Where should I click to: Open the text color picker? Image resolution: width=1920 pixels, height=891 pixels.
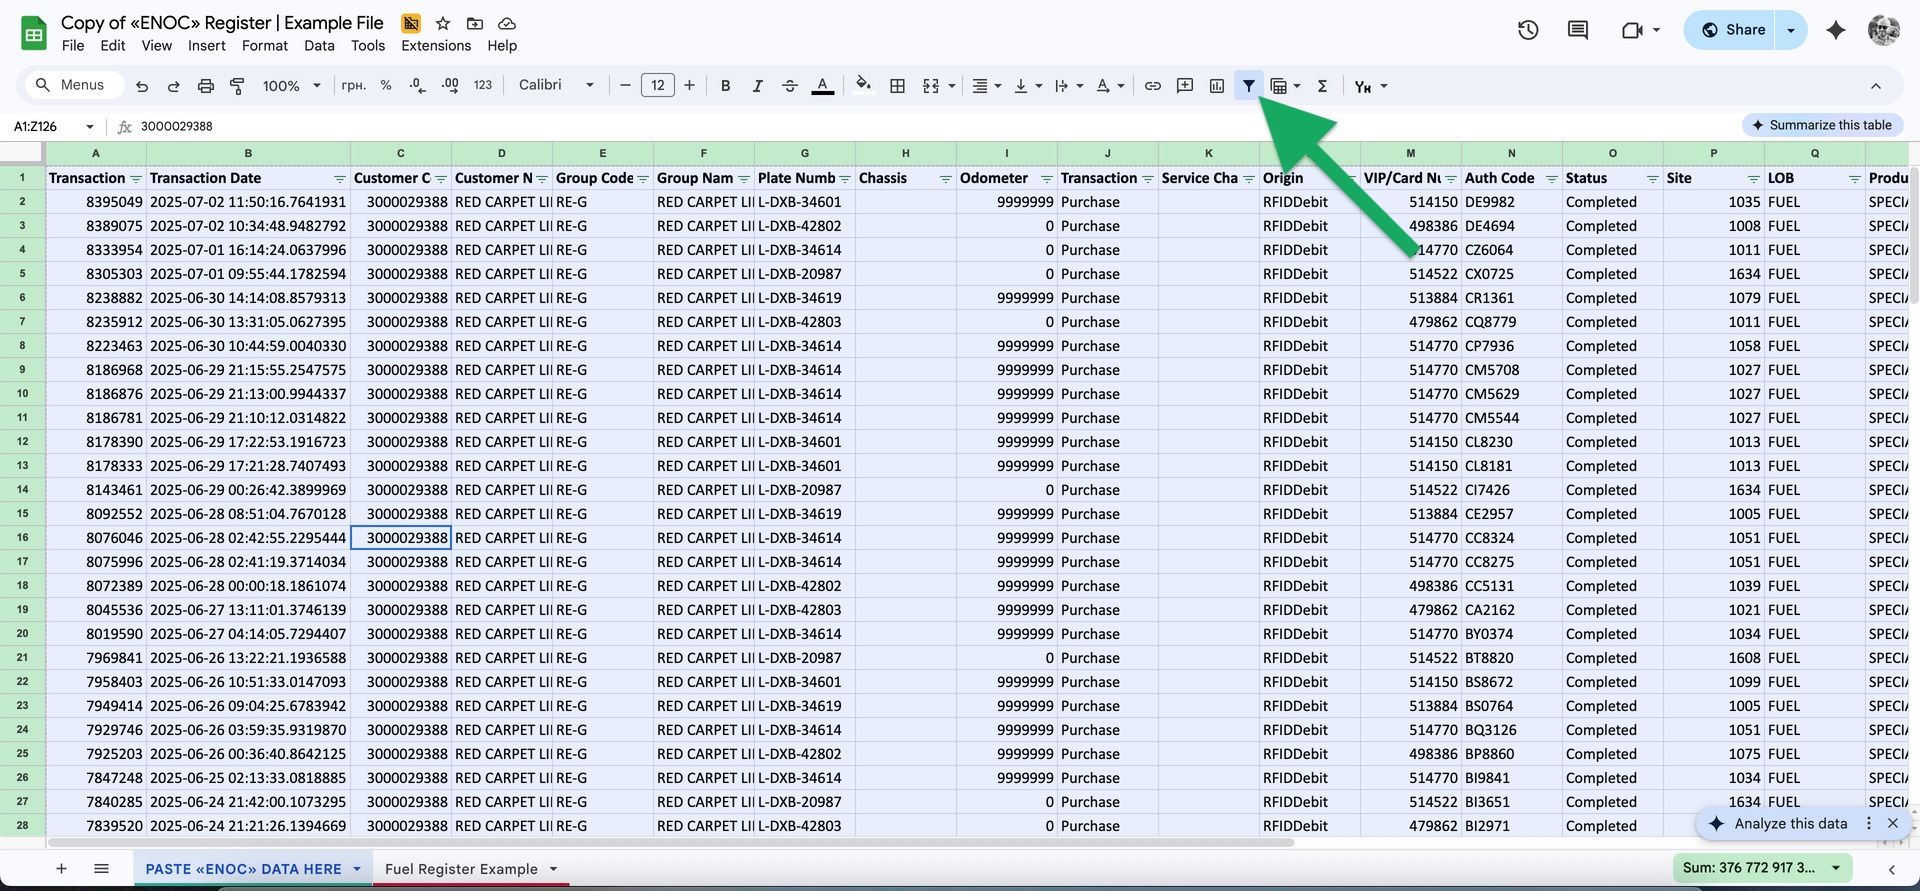(822, 86)
